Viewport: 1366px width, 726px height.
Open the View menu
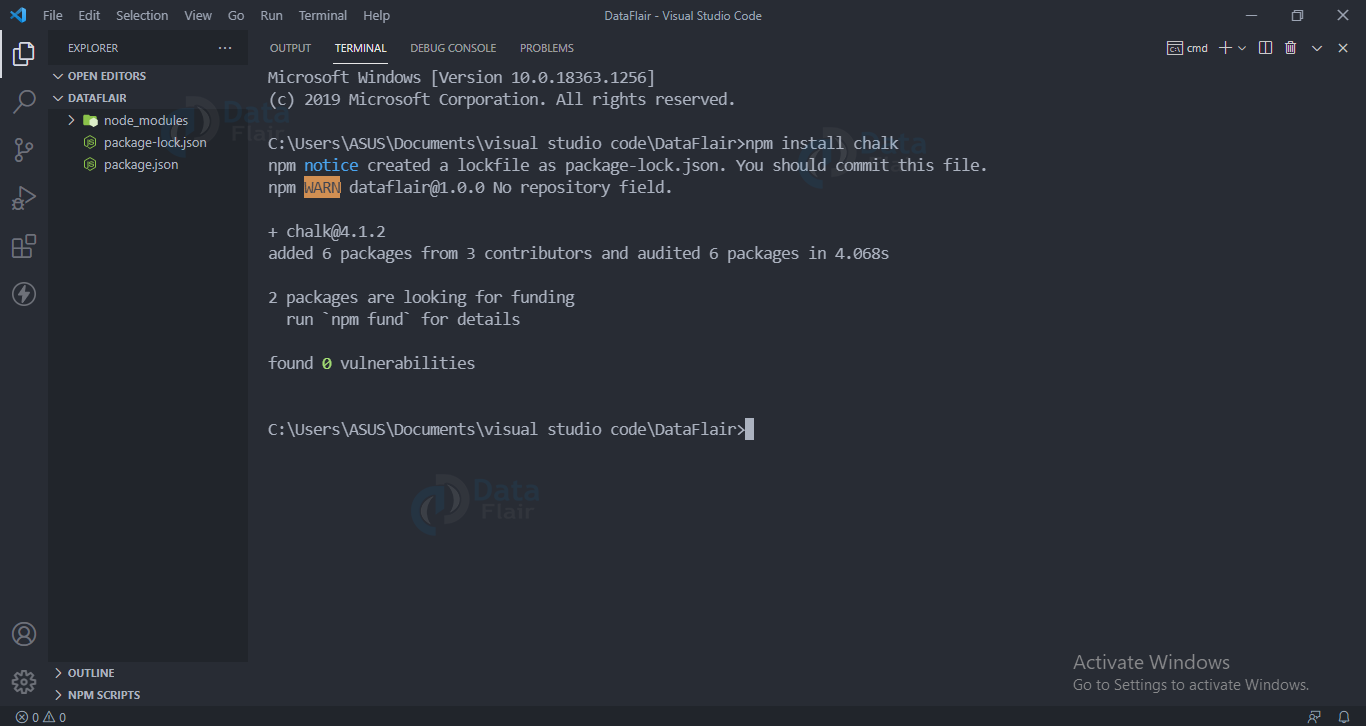click(x=198, y=15)
